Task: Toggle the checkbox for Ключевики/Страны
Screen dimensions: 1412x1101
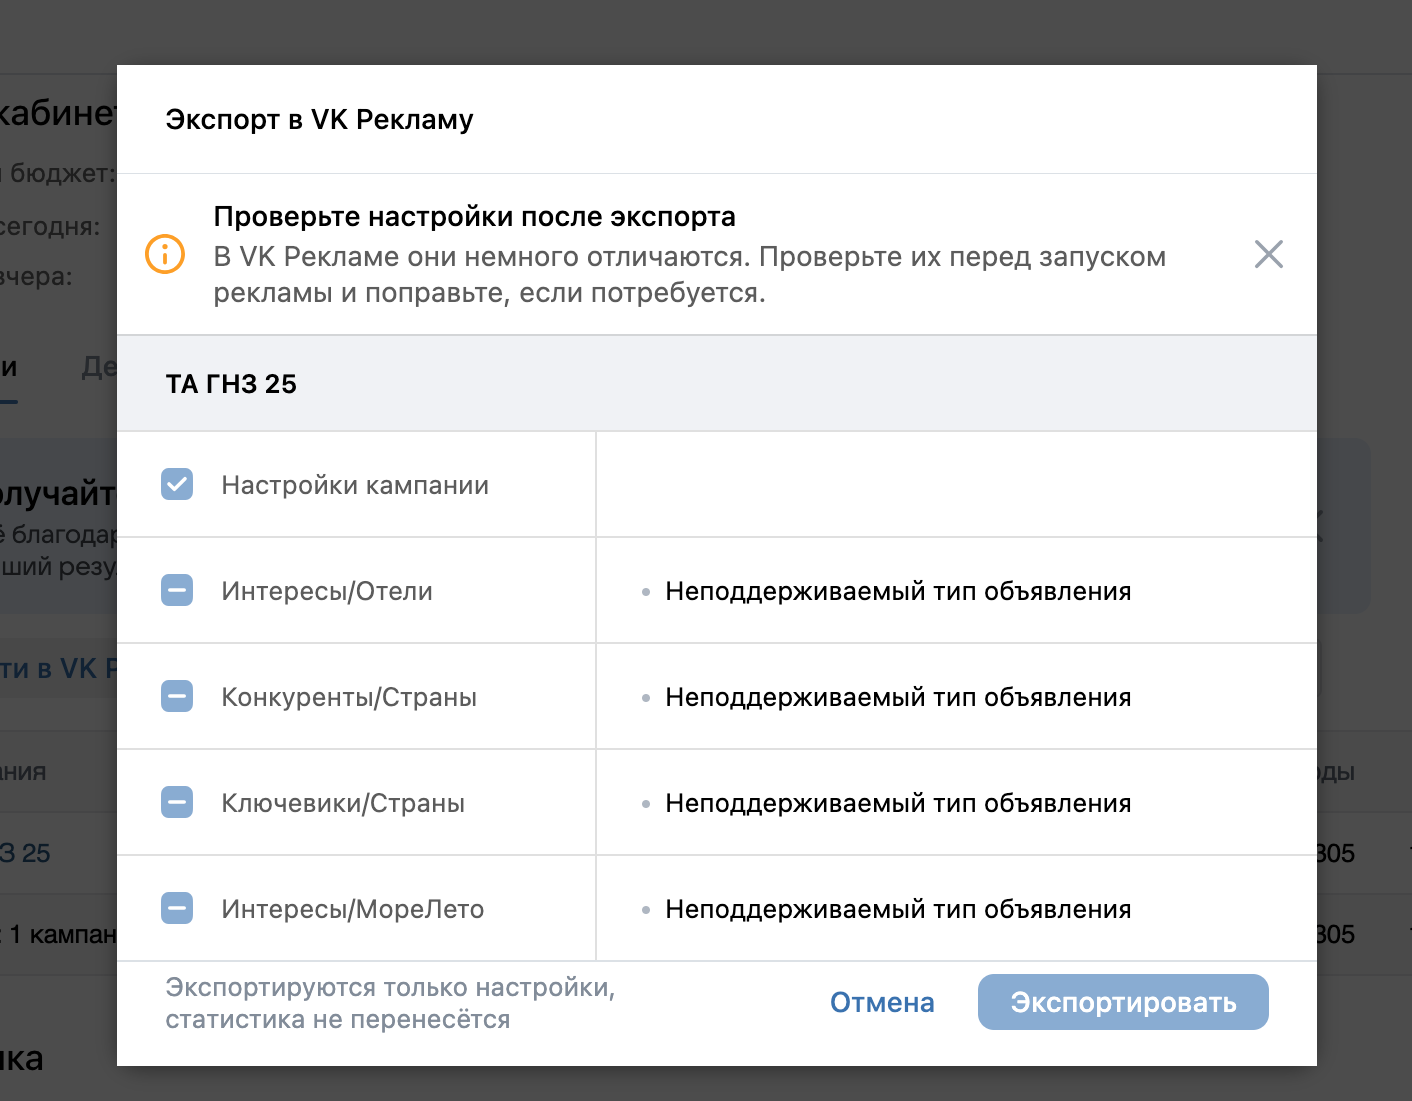Action: (177, 803)
